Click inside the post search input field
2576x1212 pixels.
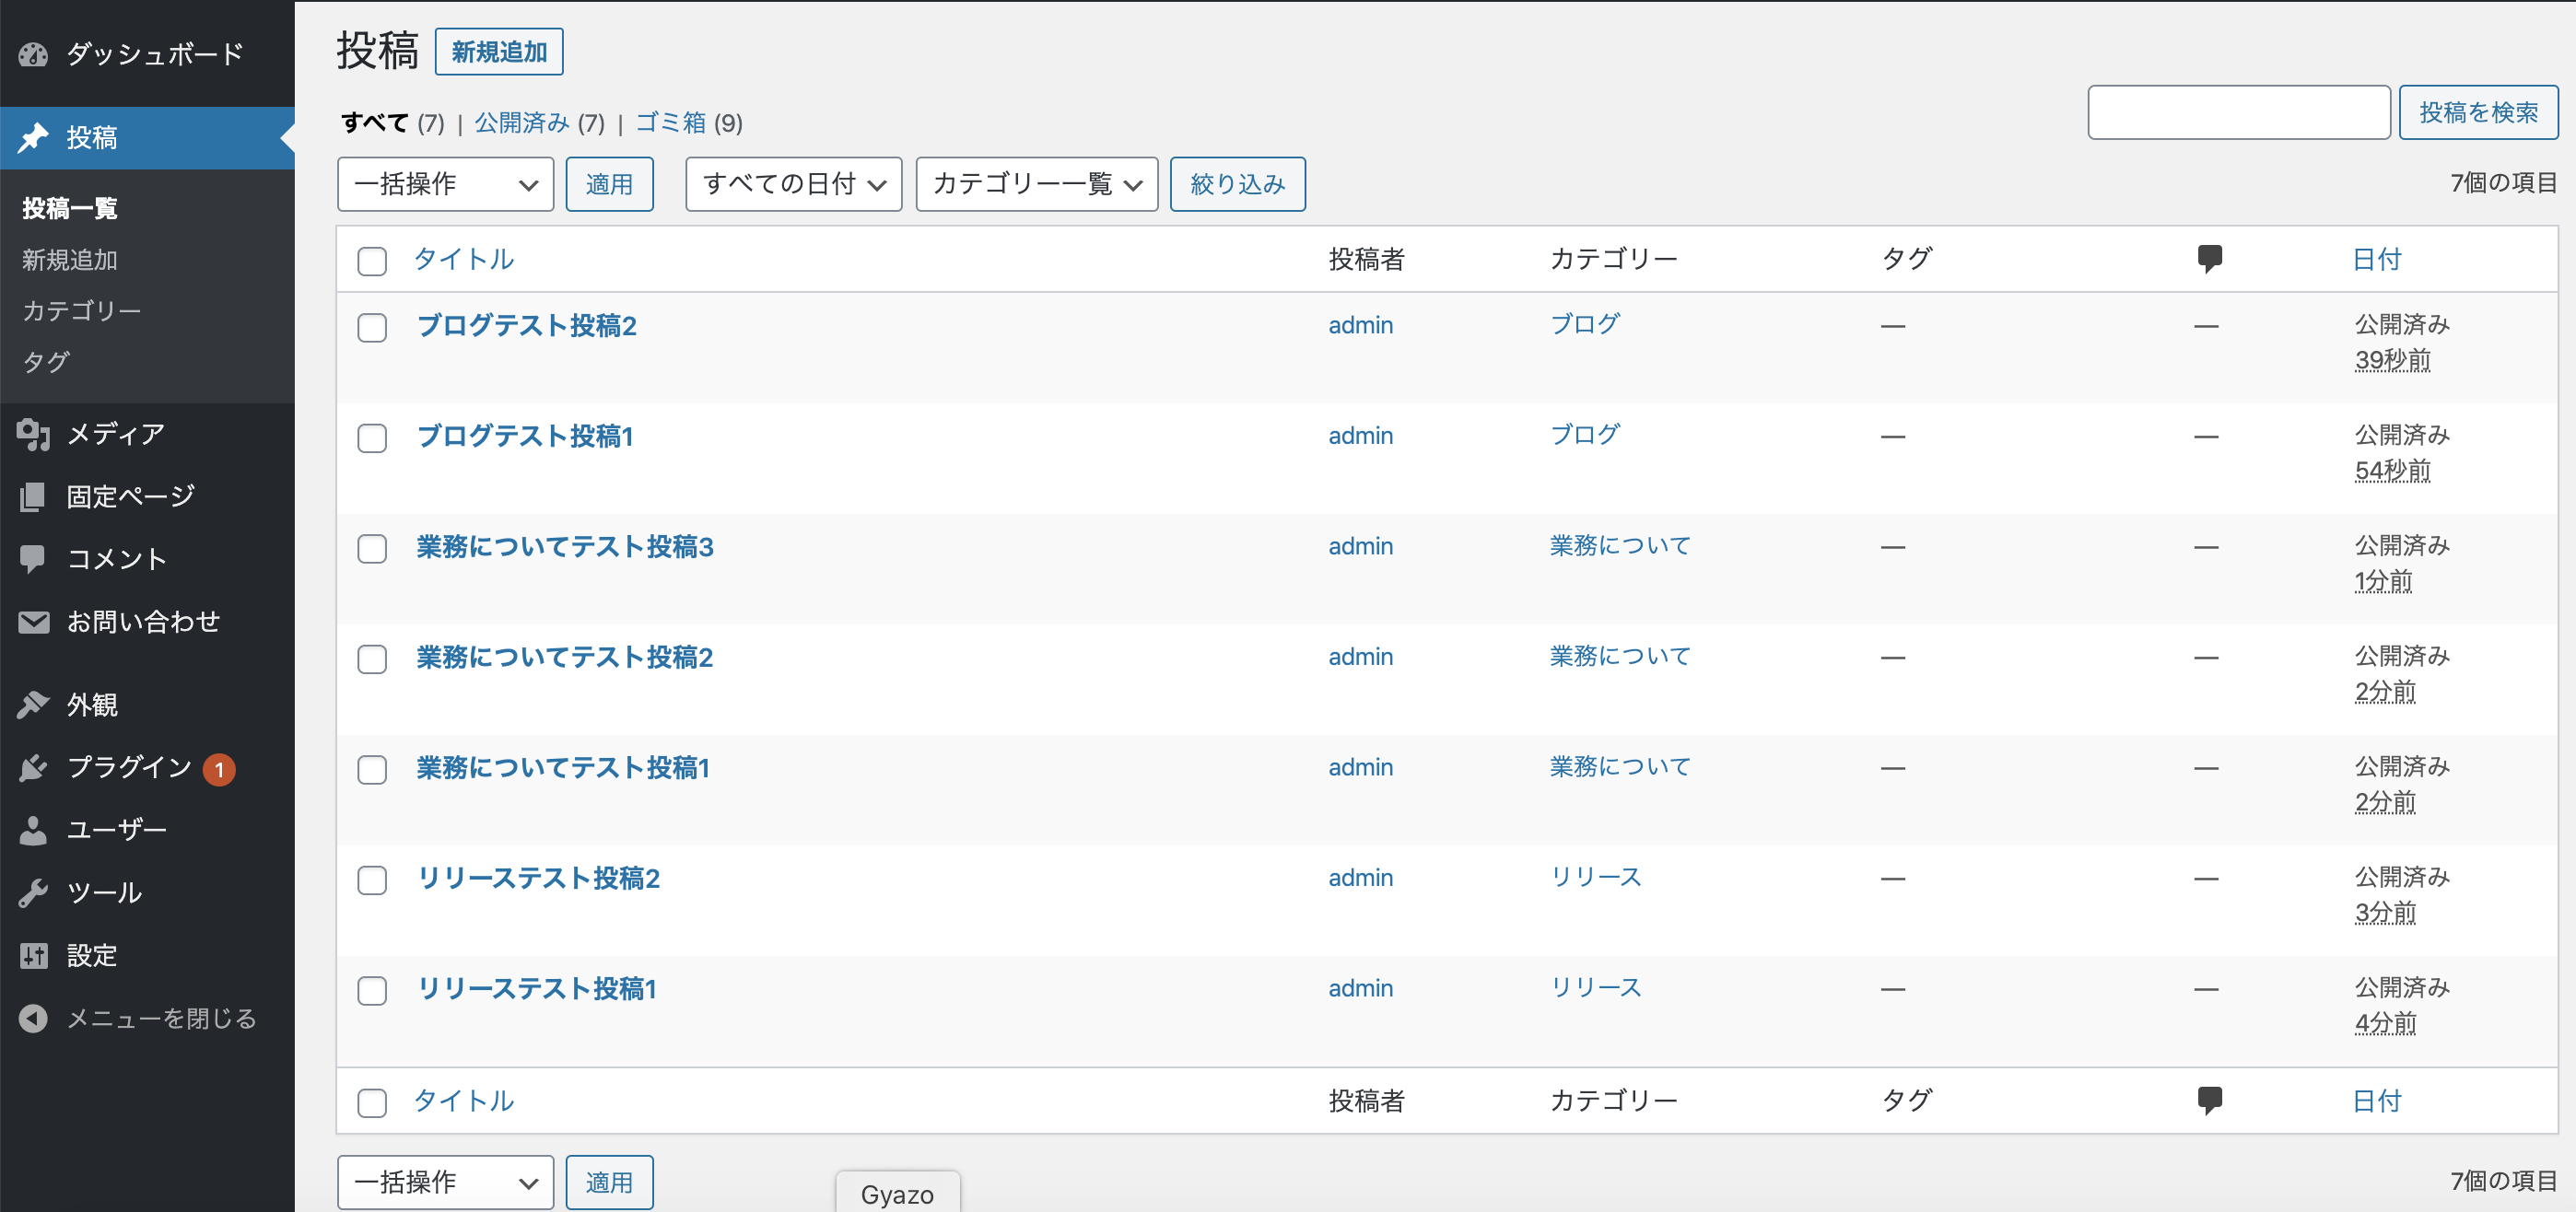pos(2238,111)
